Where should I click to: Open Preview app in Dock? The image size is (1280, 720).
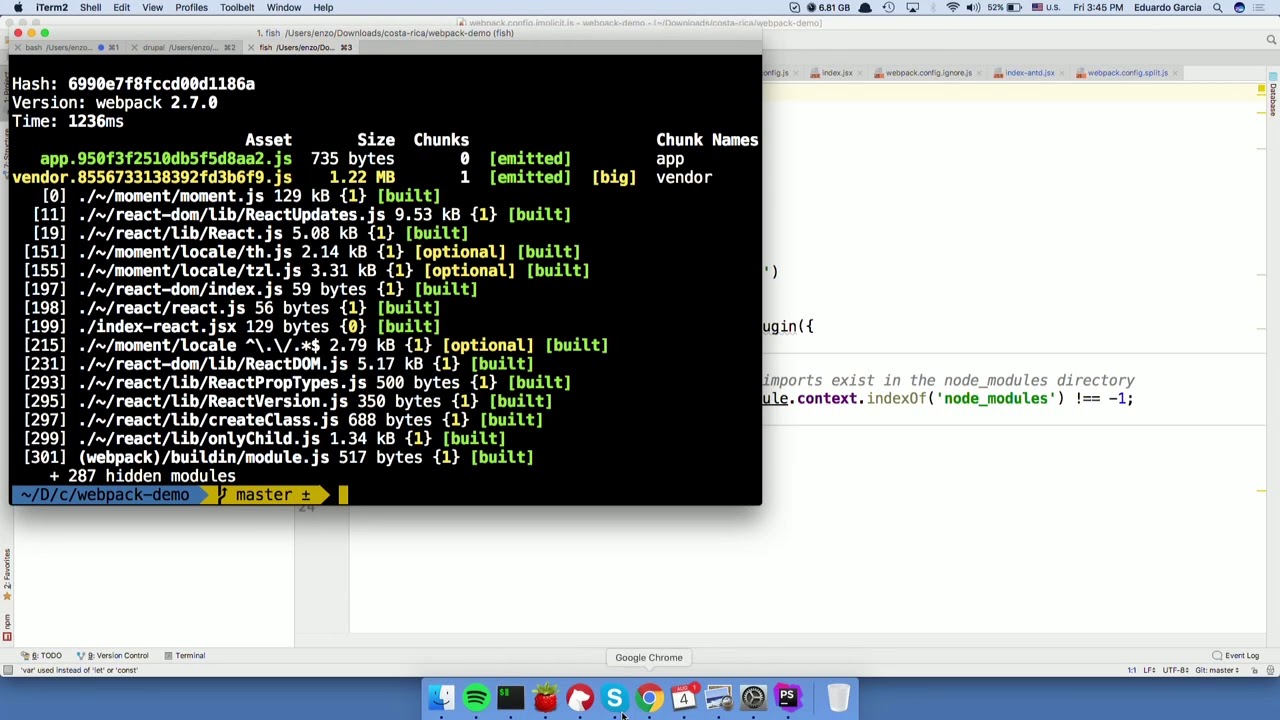[718, 697]
